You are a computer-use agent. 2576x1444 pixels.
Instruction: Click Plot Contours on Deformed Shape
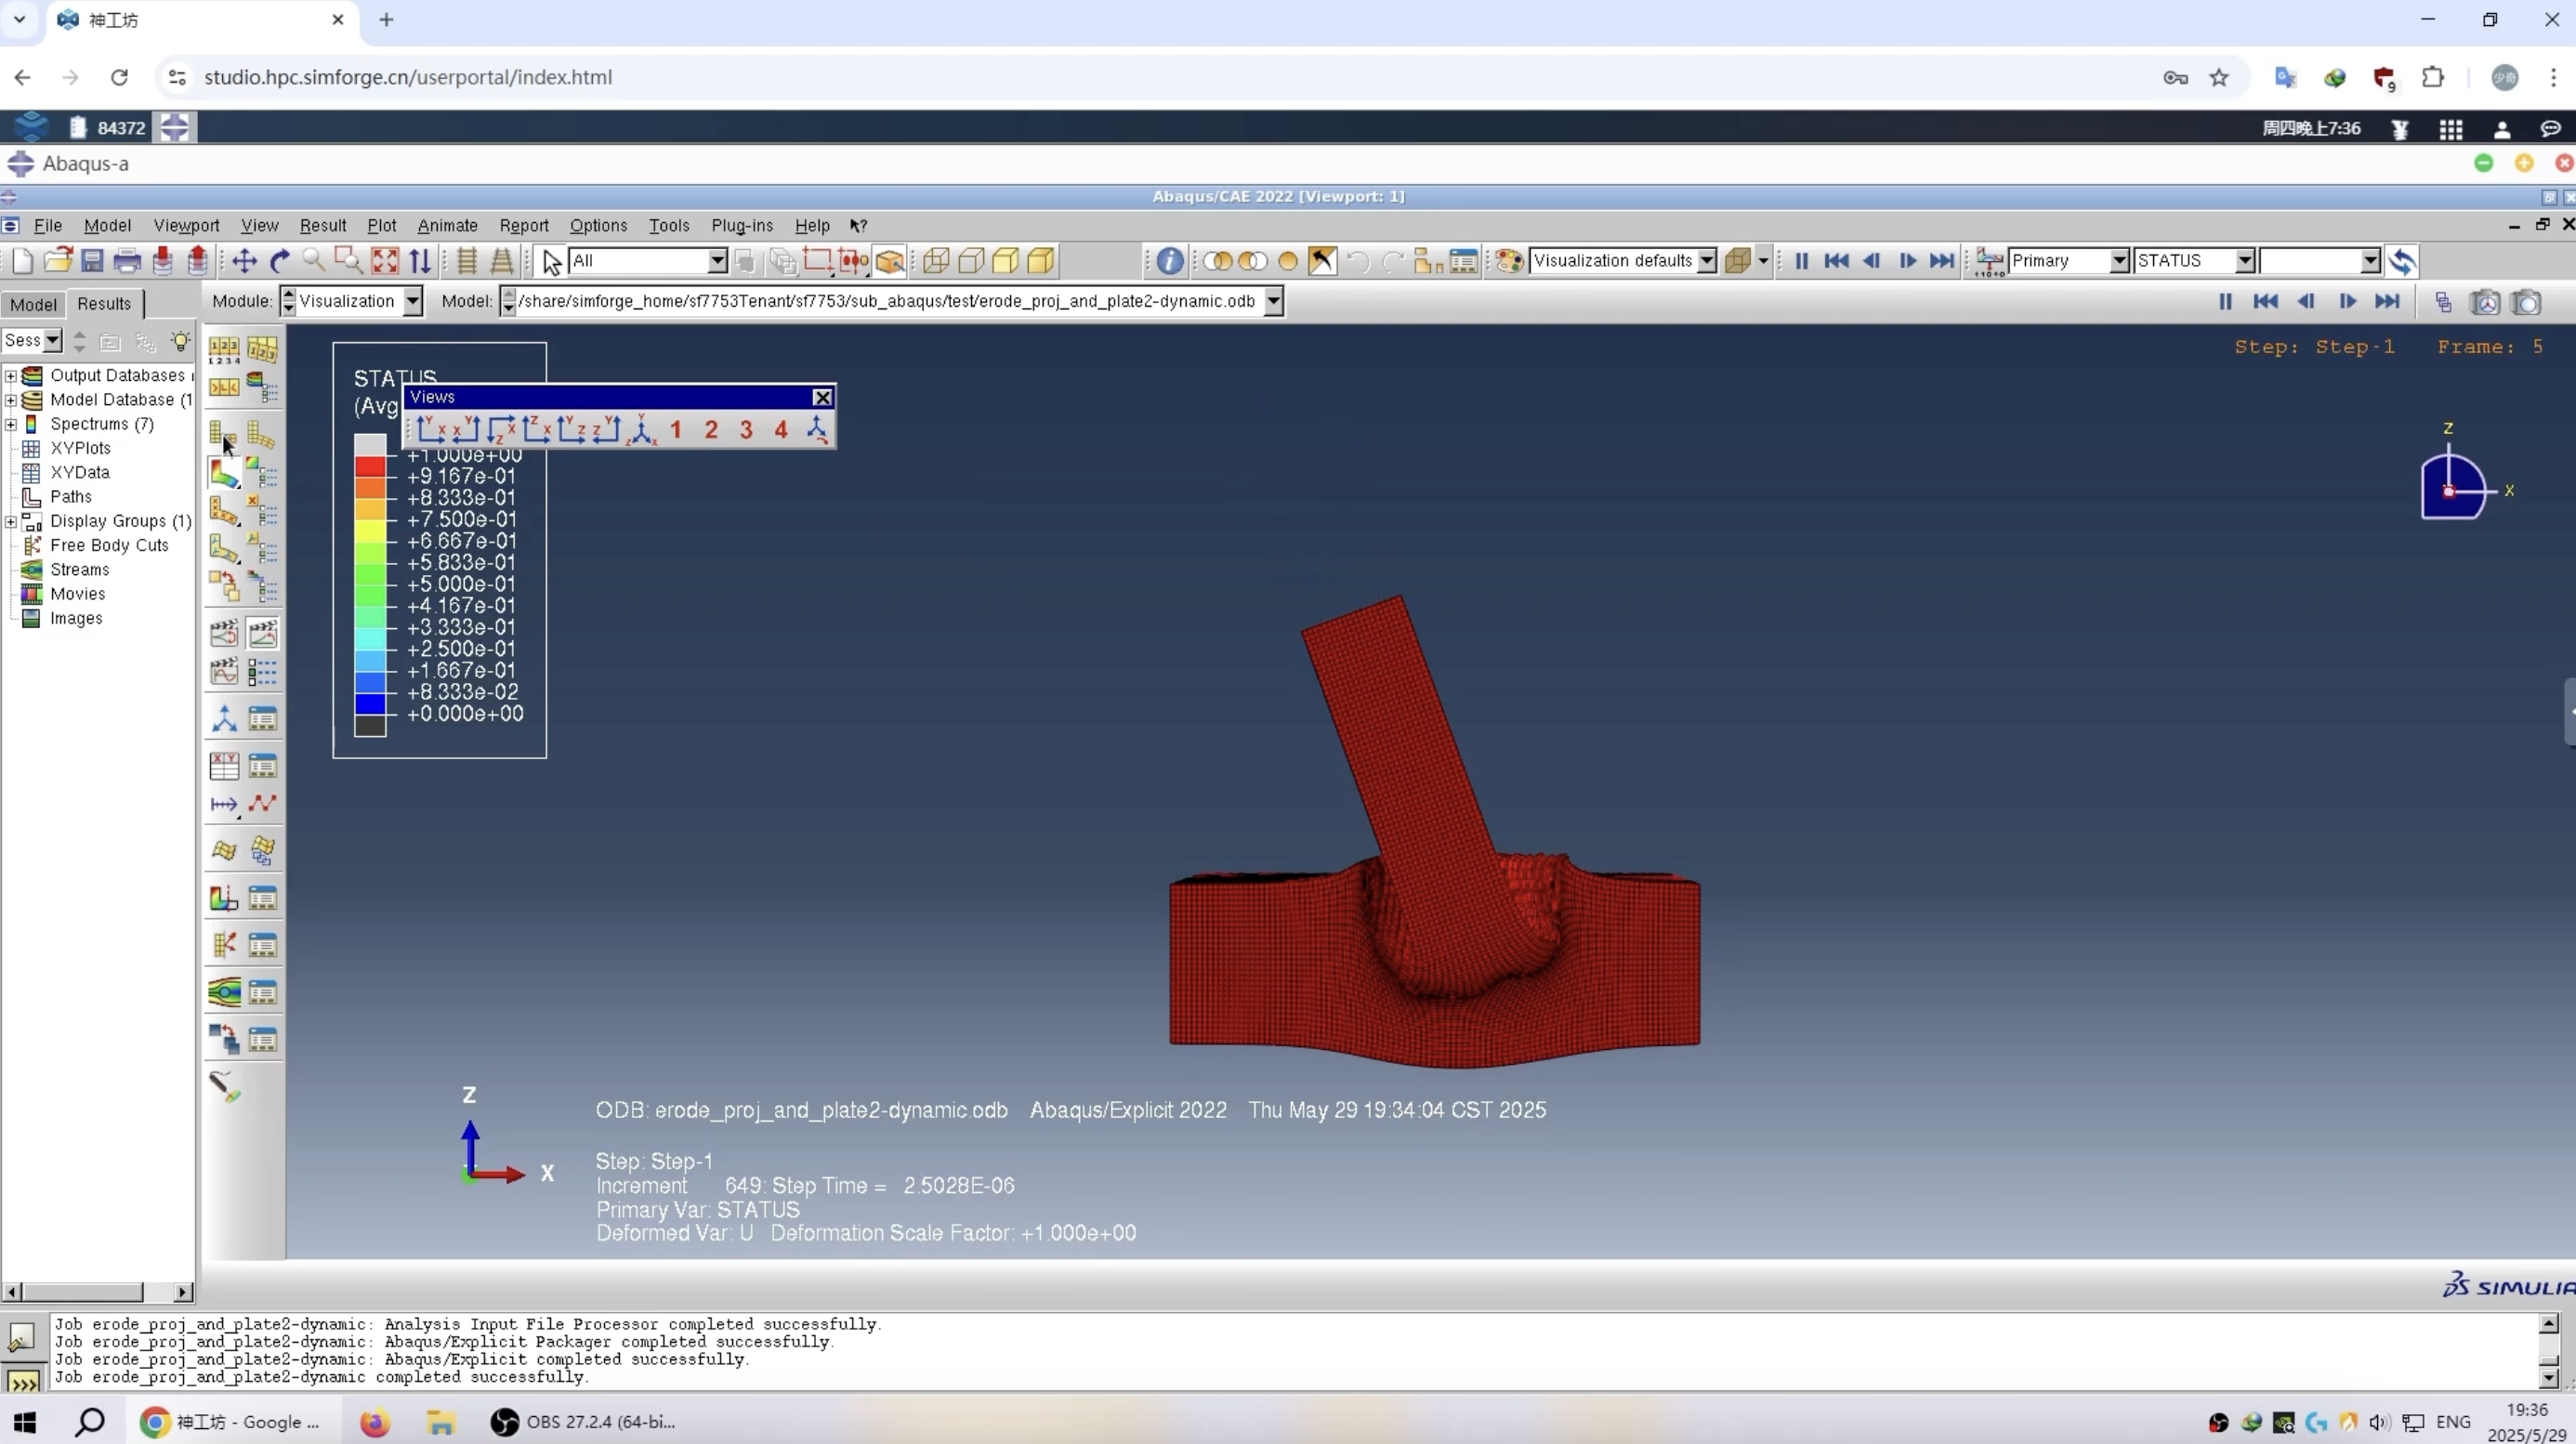click(223, 472)
